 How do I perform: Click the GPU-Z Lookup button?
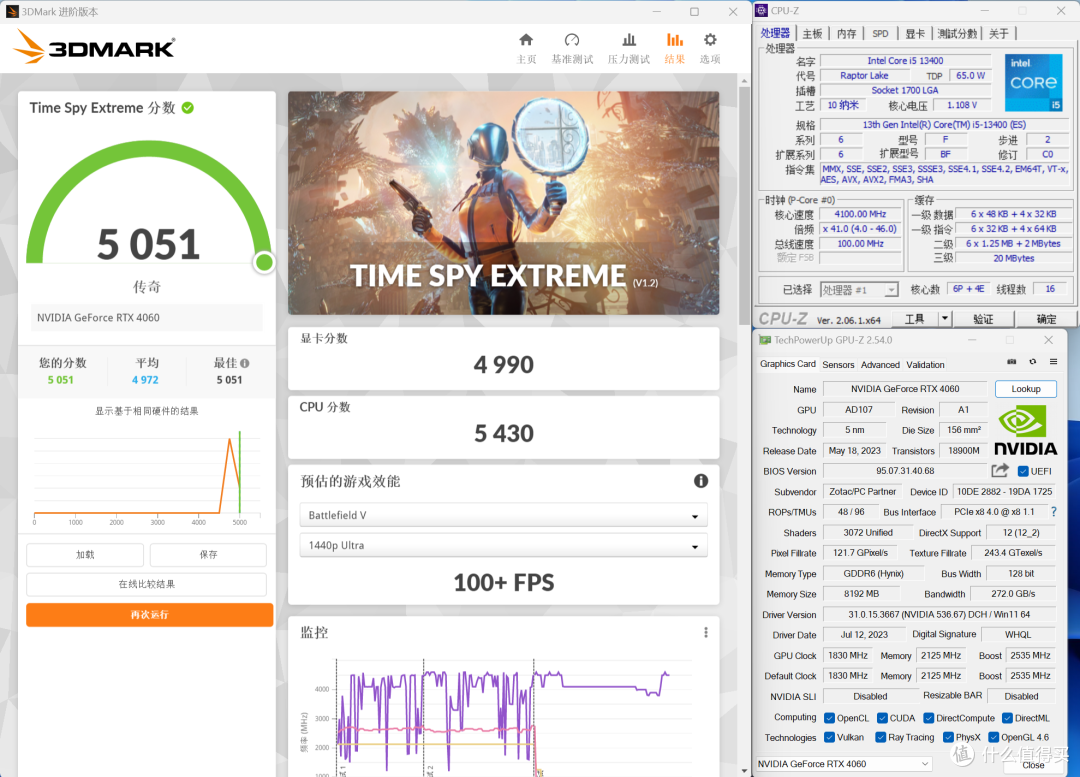1026,389
